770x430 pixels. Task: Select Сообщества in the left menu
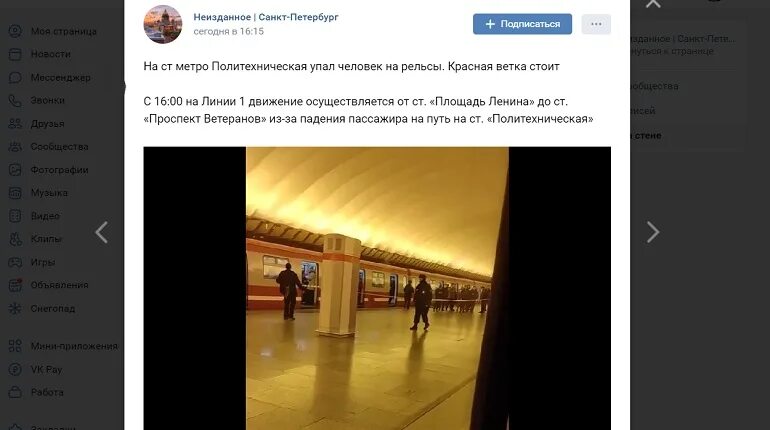click(x=59, y=147)
